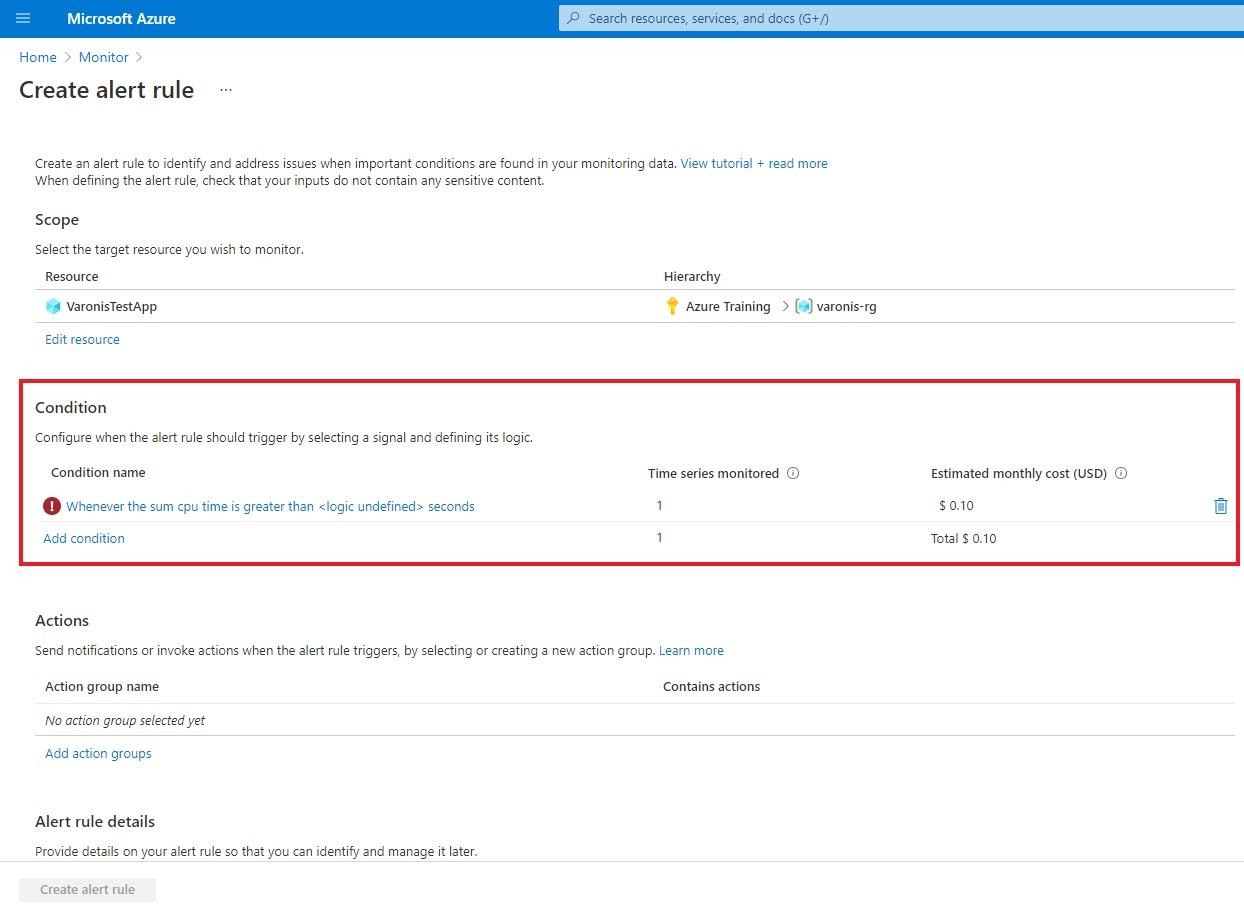Viewport: 1244px width, 911px height.
Task: Open the ellipsis more options next to title
Action: pyautogui.click(x=226, y=90)
